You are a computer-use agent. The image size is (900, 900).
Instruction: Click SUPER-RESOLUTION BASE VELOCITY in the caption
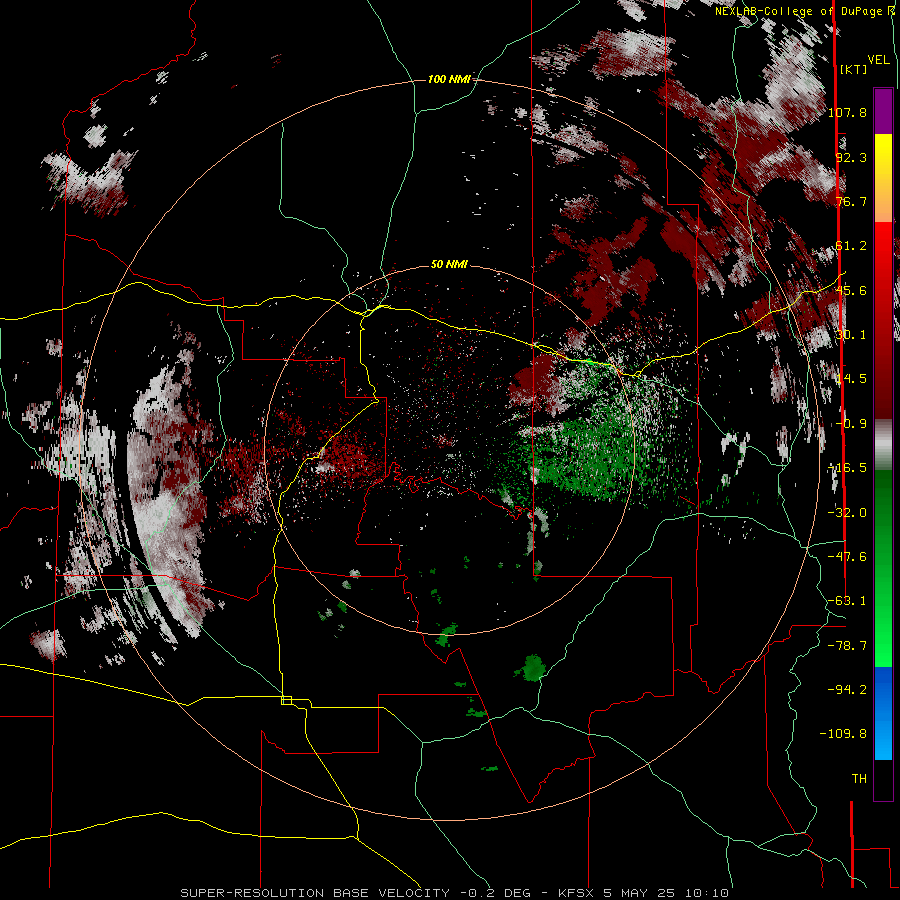(x=315, y=893)
